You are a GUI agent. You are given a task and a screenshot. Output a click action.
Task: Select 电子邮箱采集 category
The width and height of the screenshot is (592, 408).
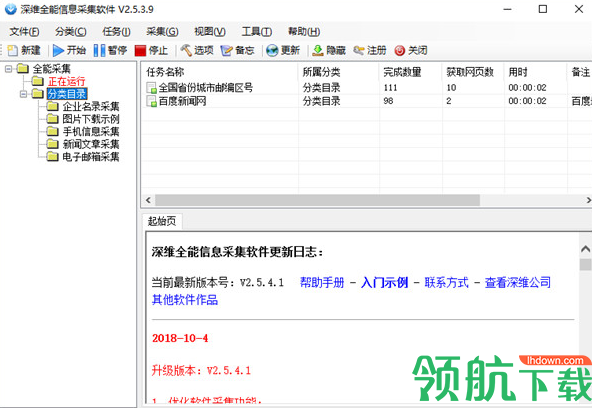click(91, 157)
